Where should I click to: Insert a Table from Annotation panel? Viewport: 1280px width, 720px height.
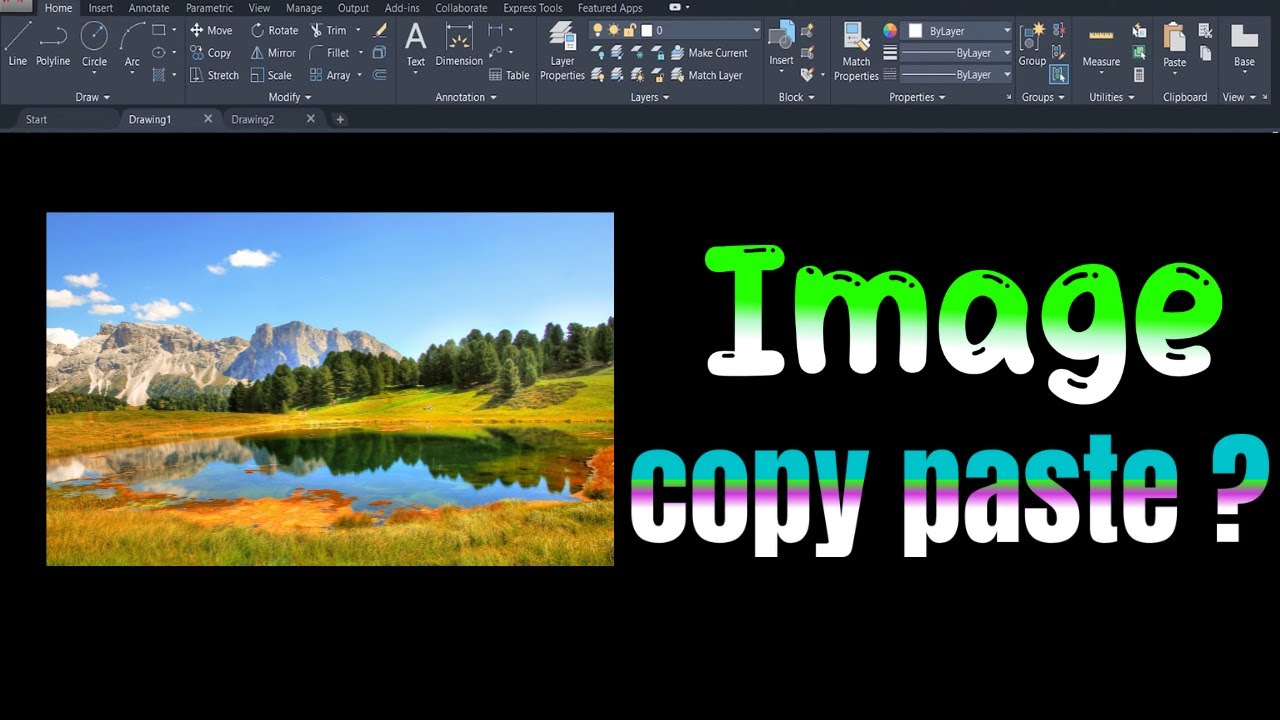pos(509,75)
